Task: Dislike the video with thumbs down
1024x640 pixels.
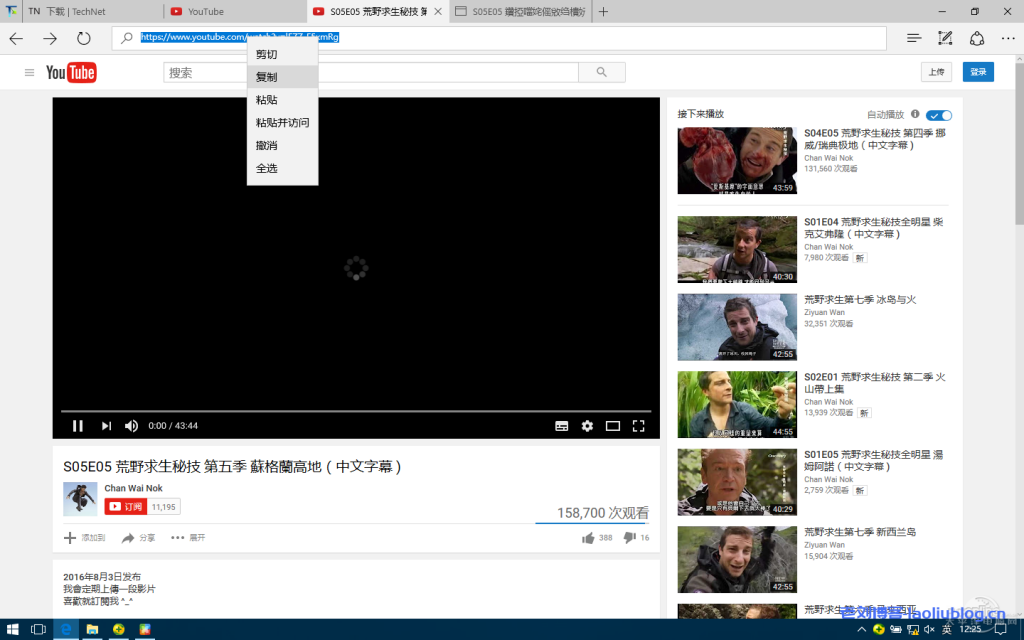Action: pyautogui.click(x=629, y=538)
